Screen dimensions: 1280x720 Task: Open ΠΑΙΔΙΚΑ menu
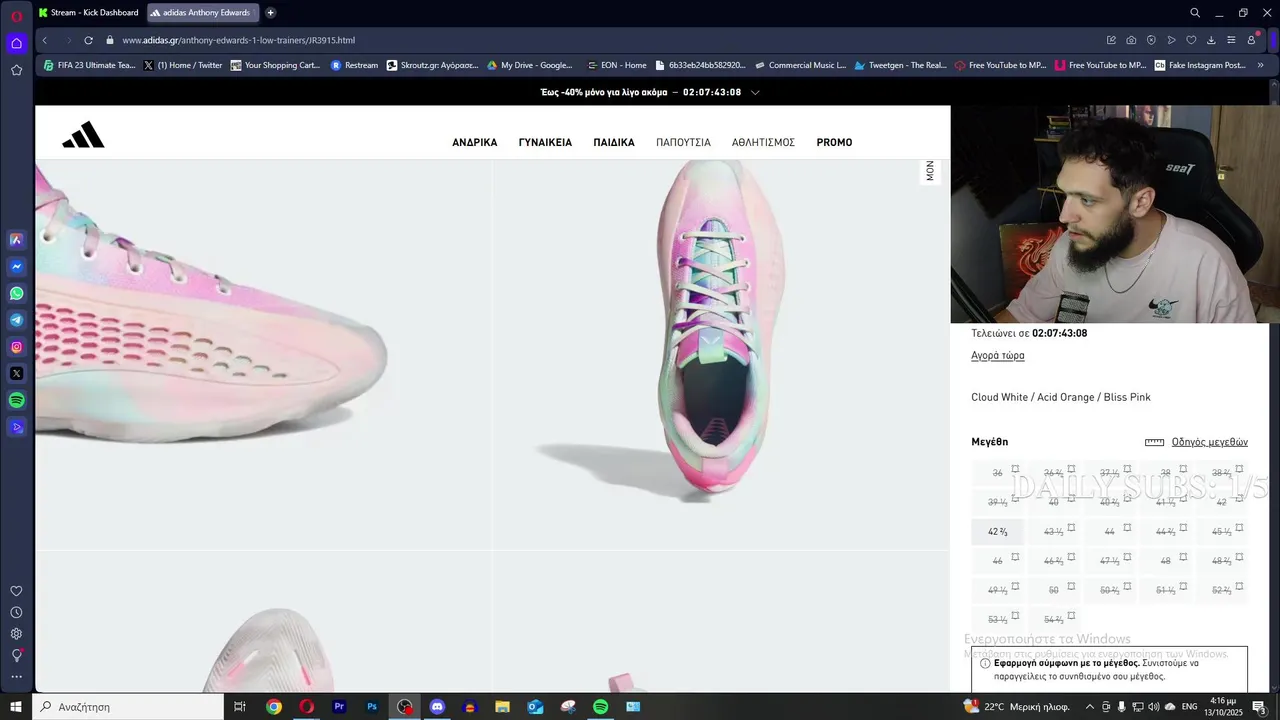[614, 143]
